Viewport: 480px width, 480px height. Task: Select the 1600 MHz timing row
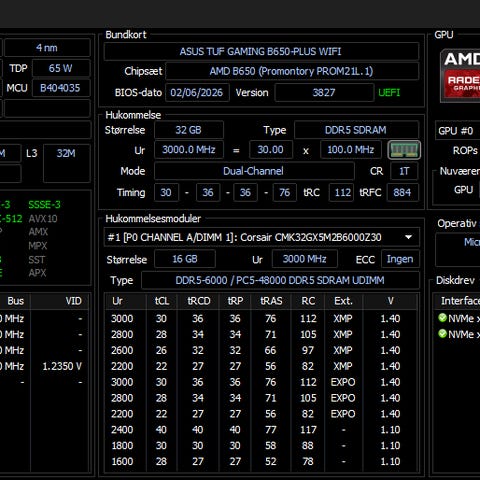pos(261,461)
